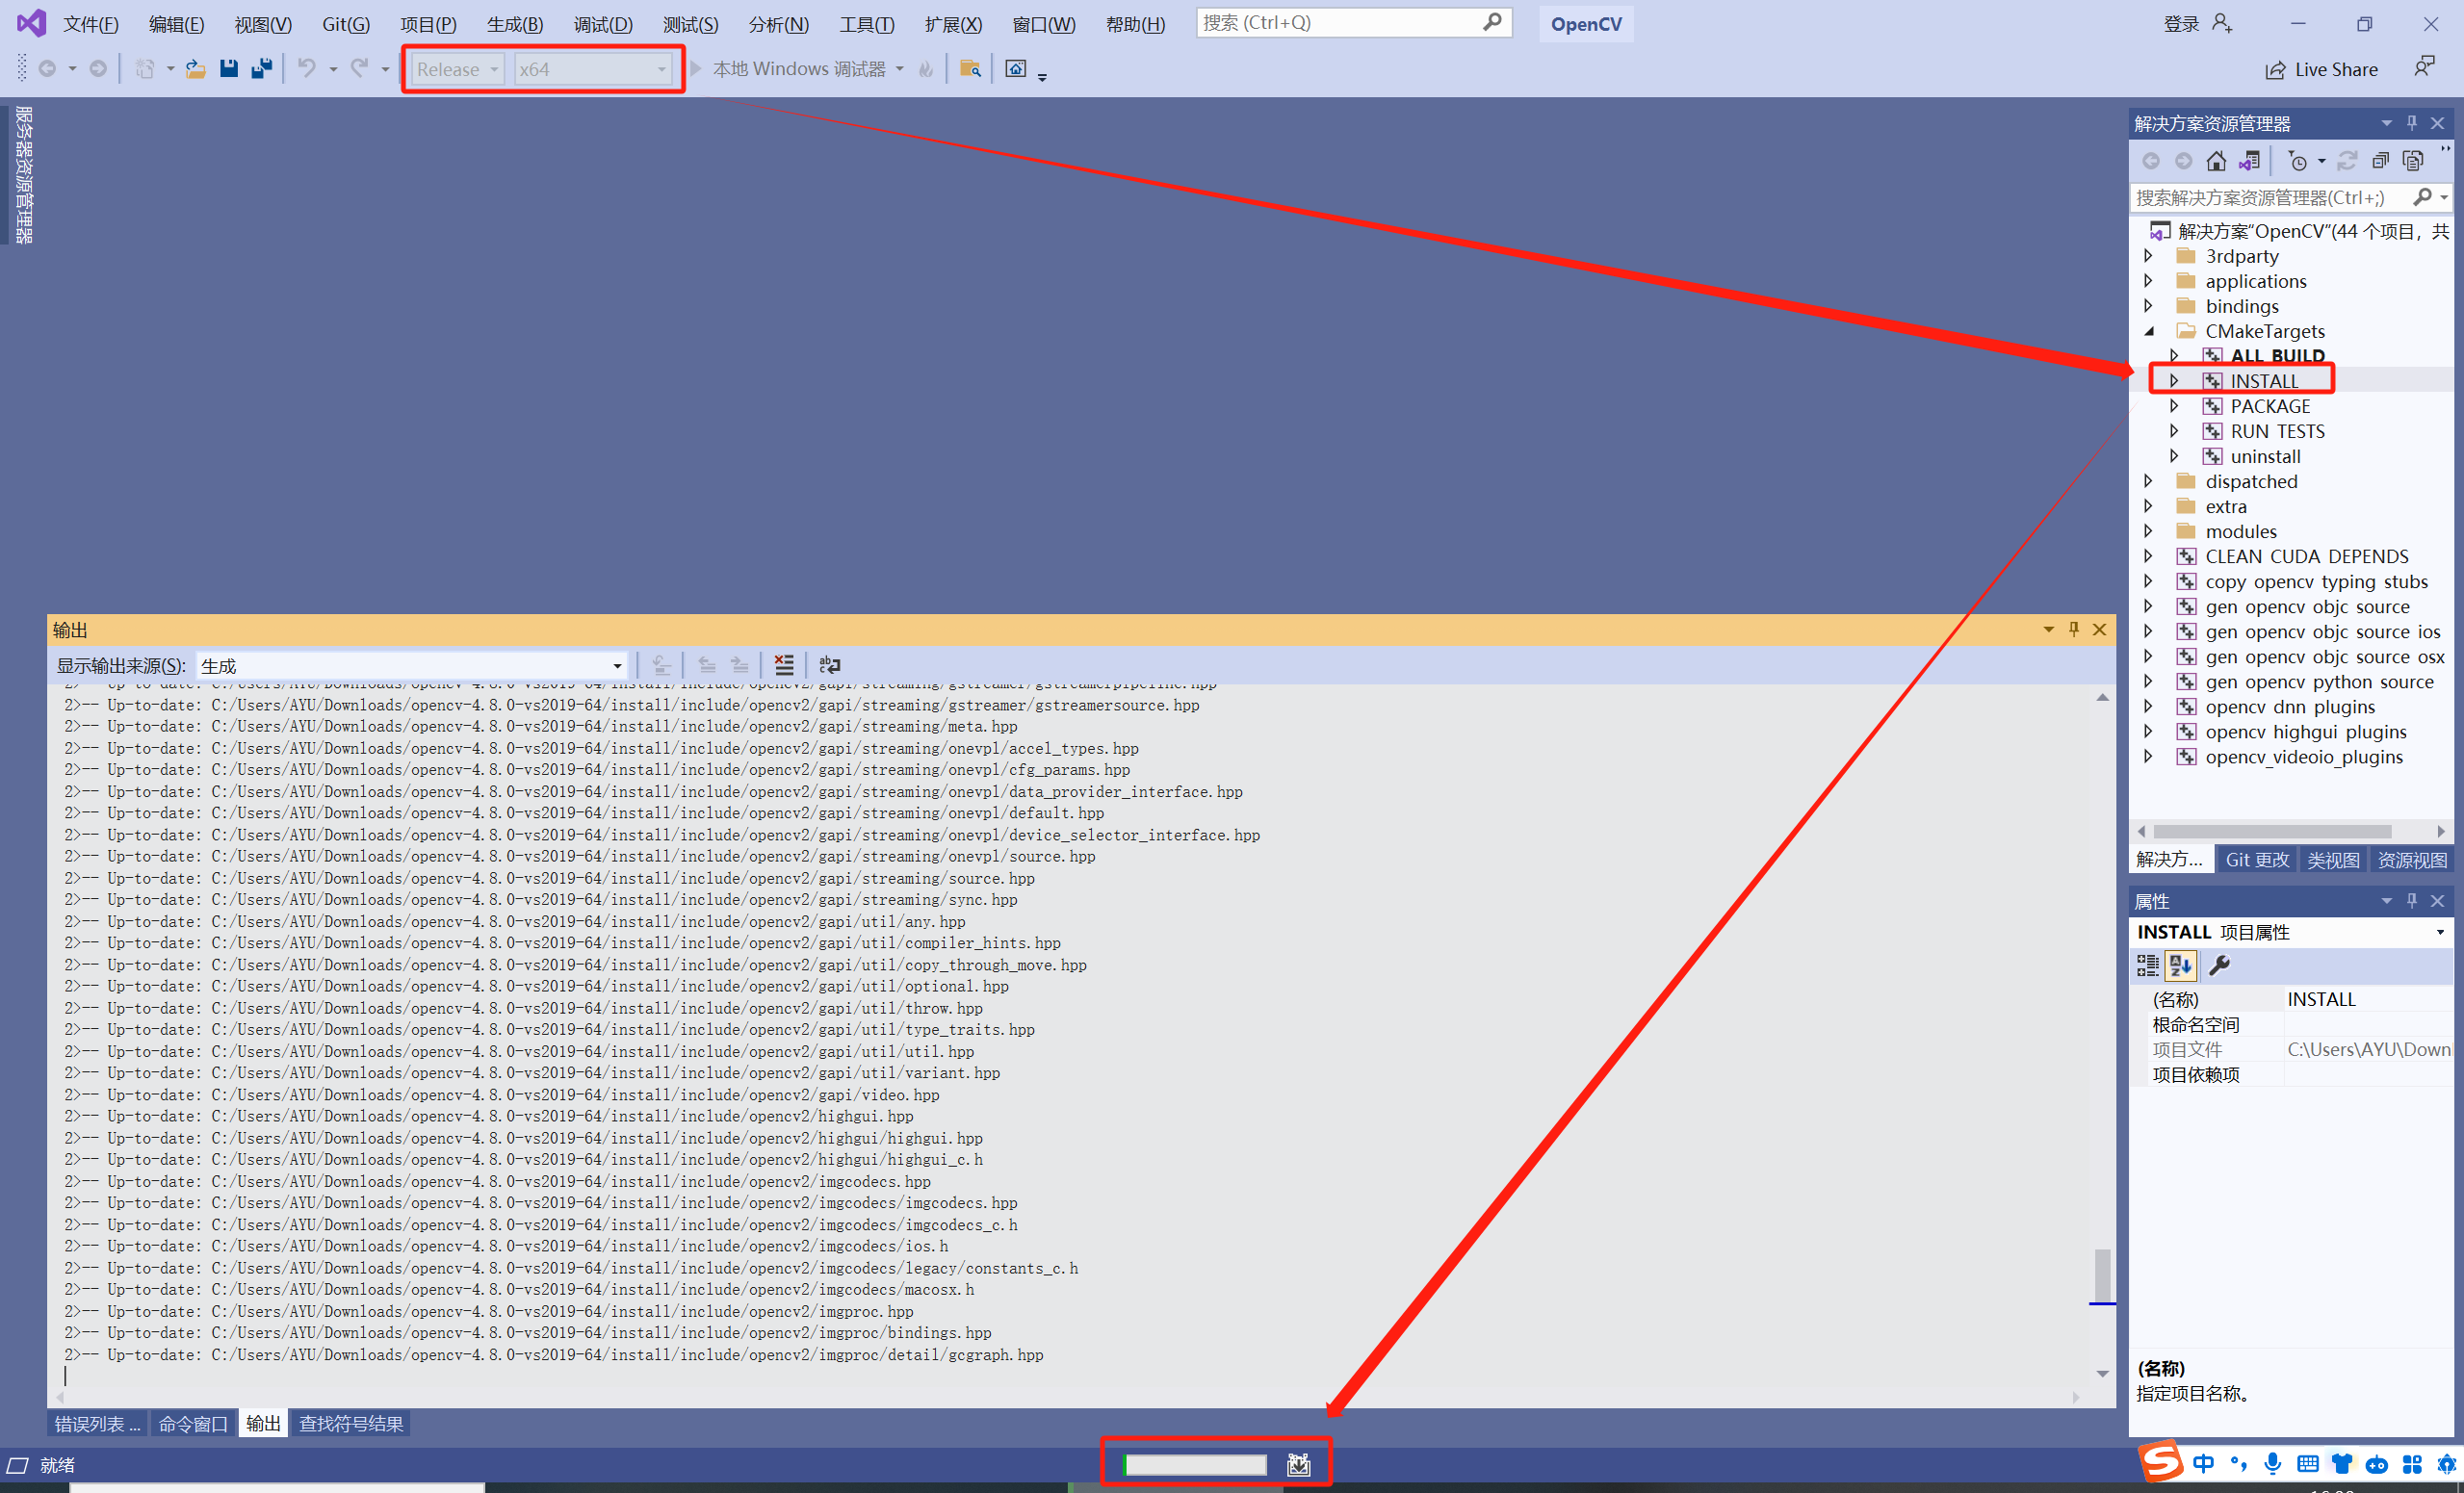Select x64 platform dropdown
This screenshot has width=2464, height=1493.
pos(589,68)
